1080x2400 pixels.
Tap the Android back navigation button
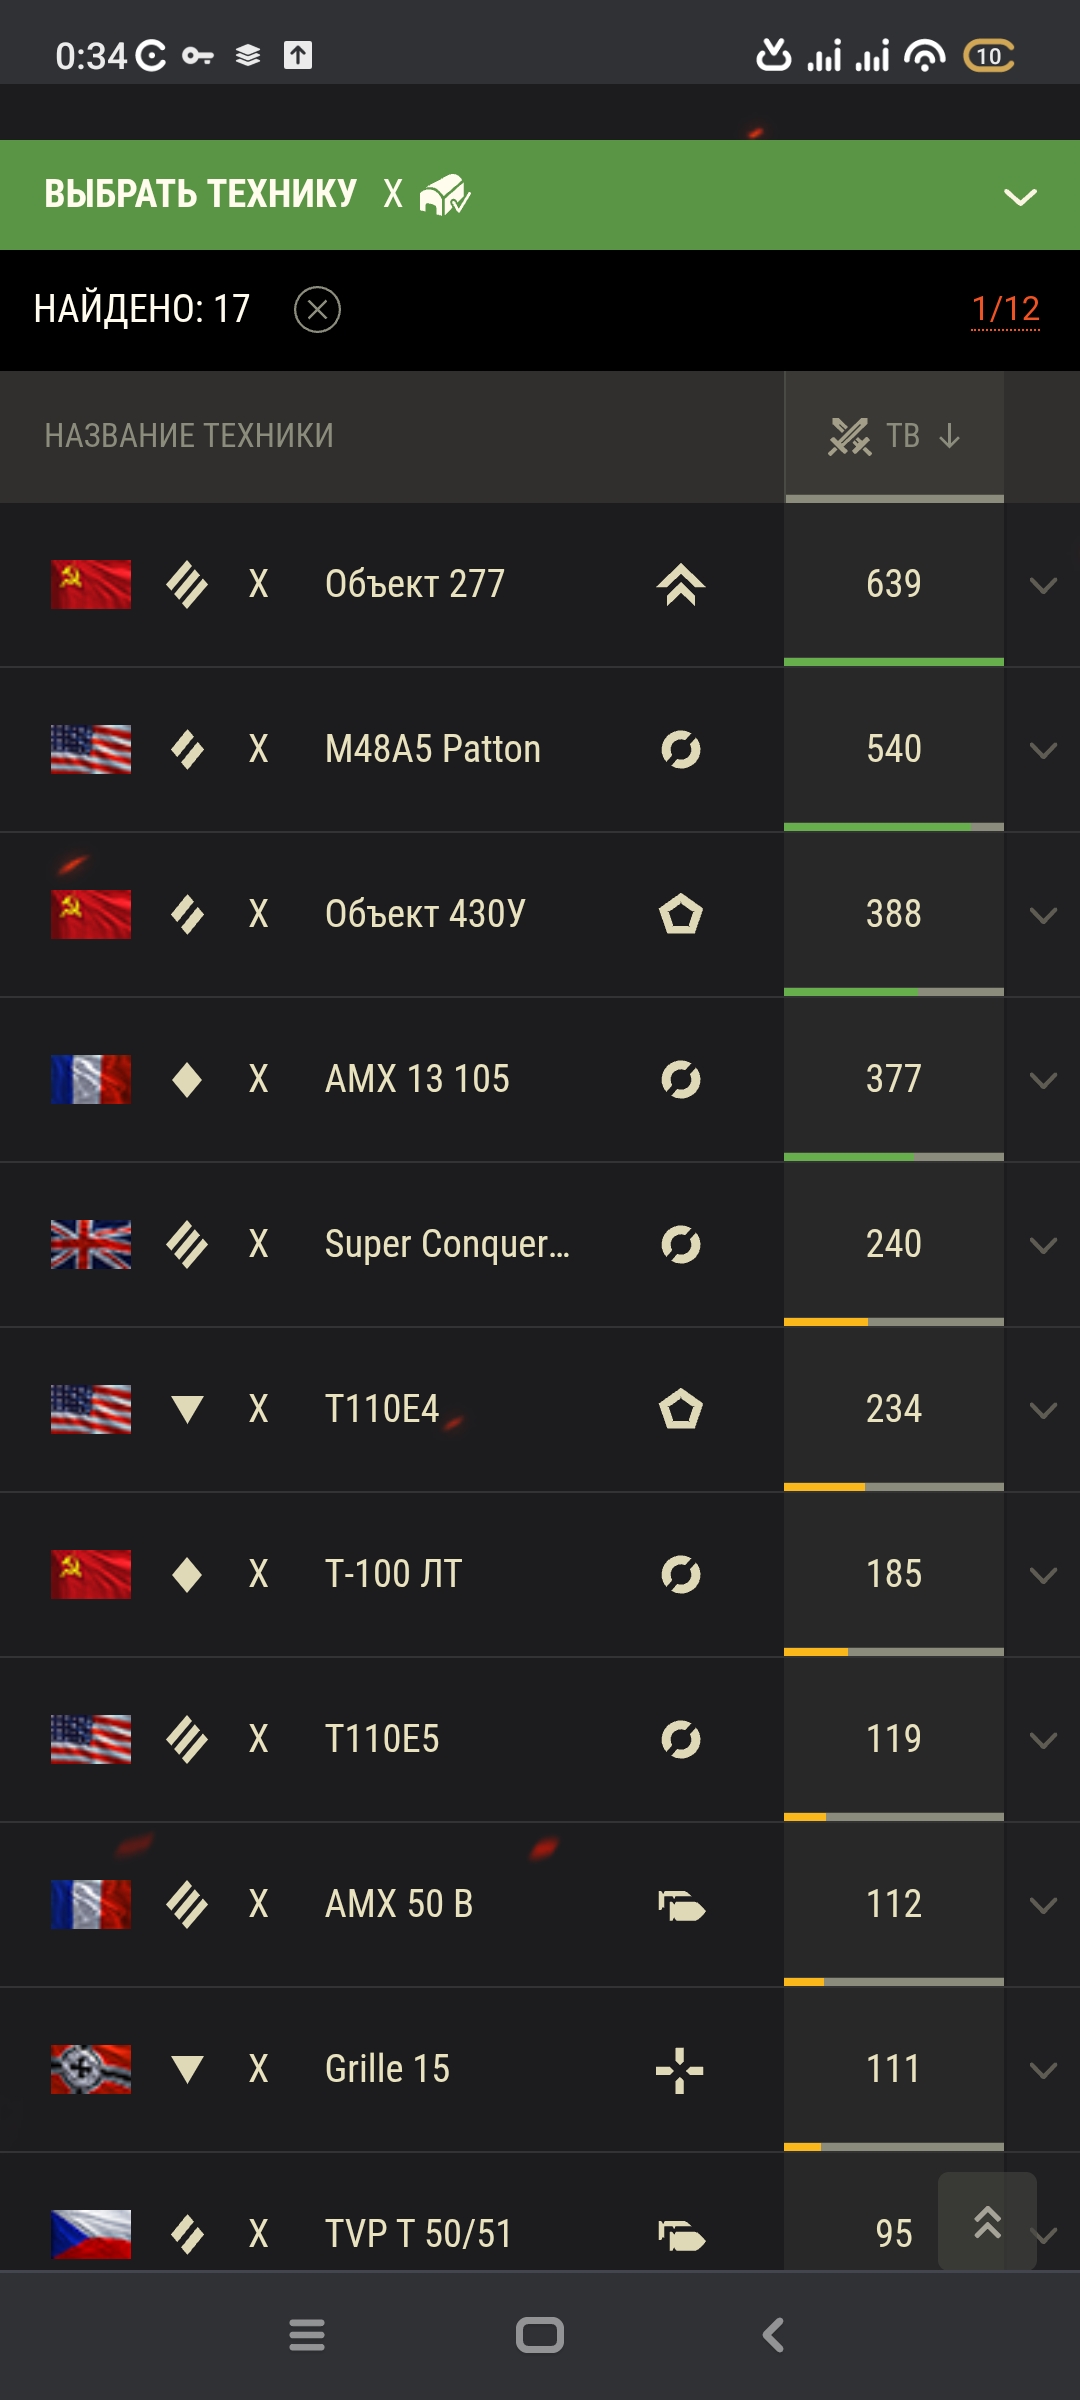[773, 2336]
